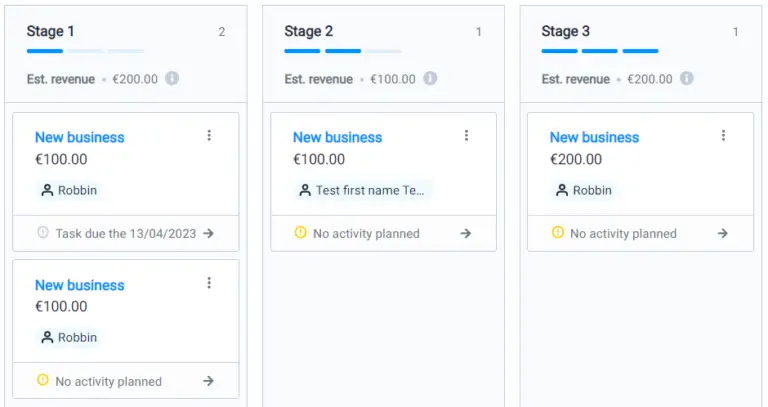Open second New business deal in Stage 1
This screenshot has height=407, width=768.
(80, 285)
